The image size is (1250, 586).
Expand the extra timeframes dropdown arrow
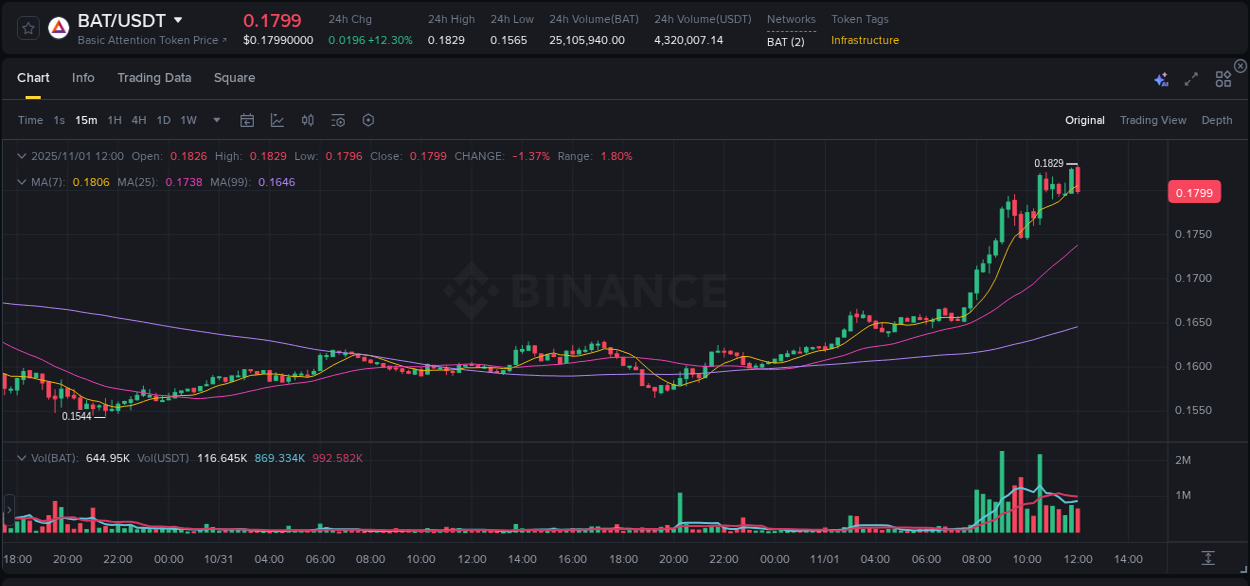pos(215,120)
